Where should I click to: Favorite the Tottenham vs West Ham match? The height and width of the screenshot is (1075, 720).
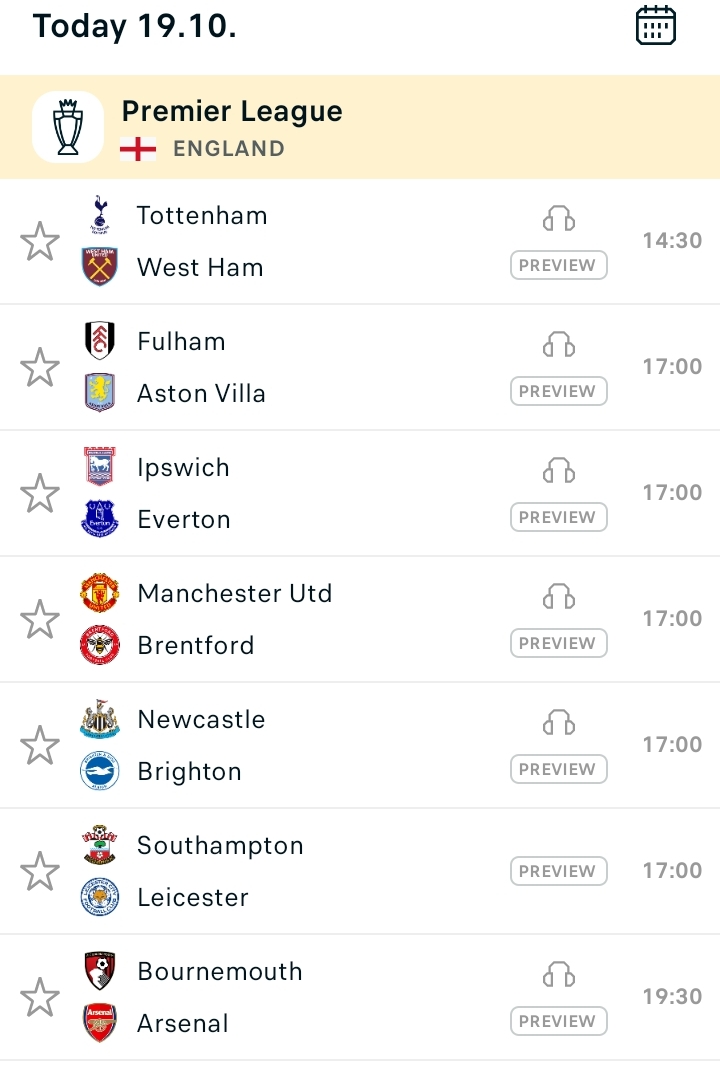point(40,241)
